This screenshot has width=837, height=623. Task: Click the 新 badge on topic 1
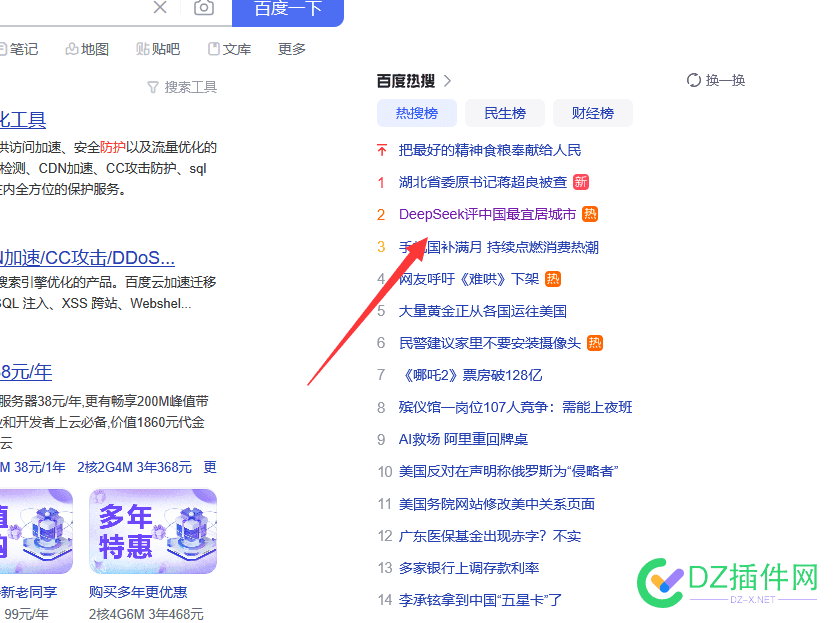coord(581,182)
